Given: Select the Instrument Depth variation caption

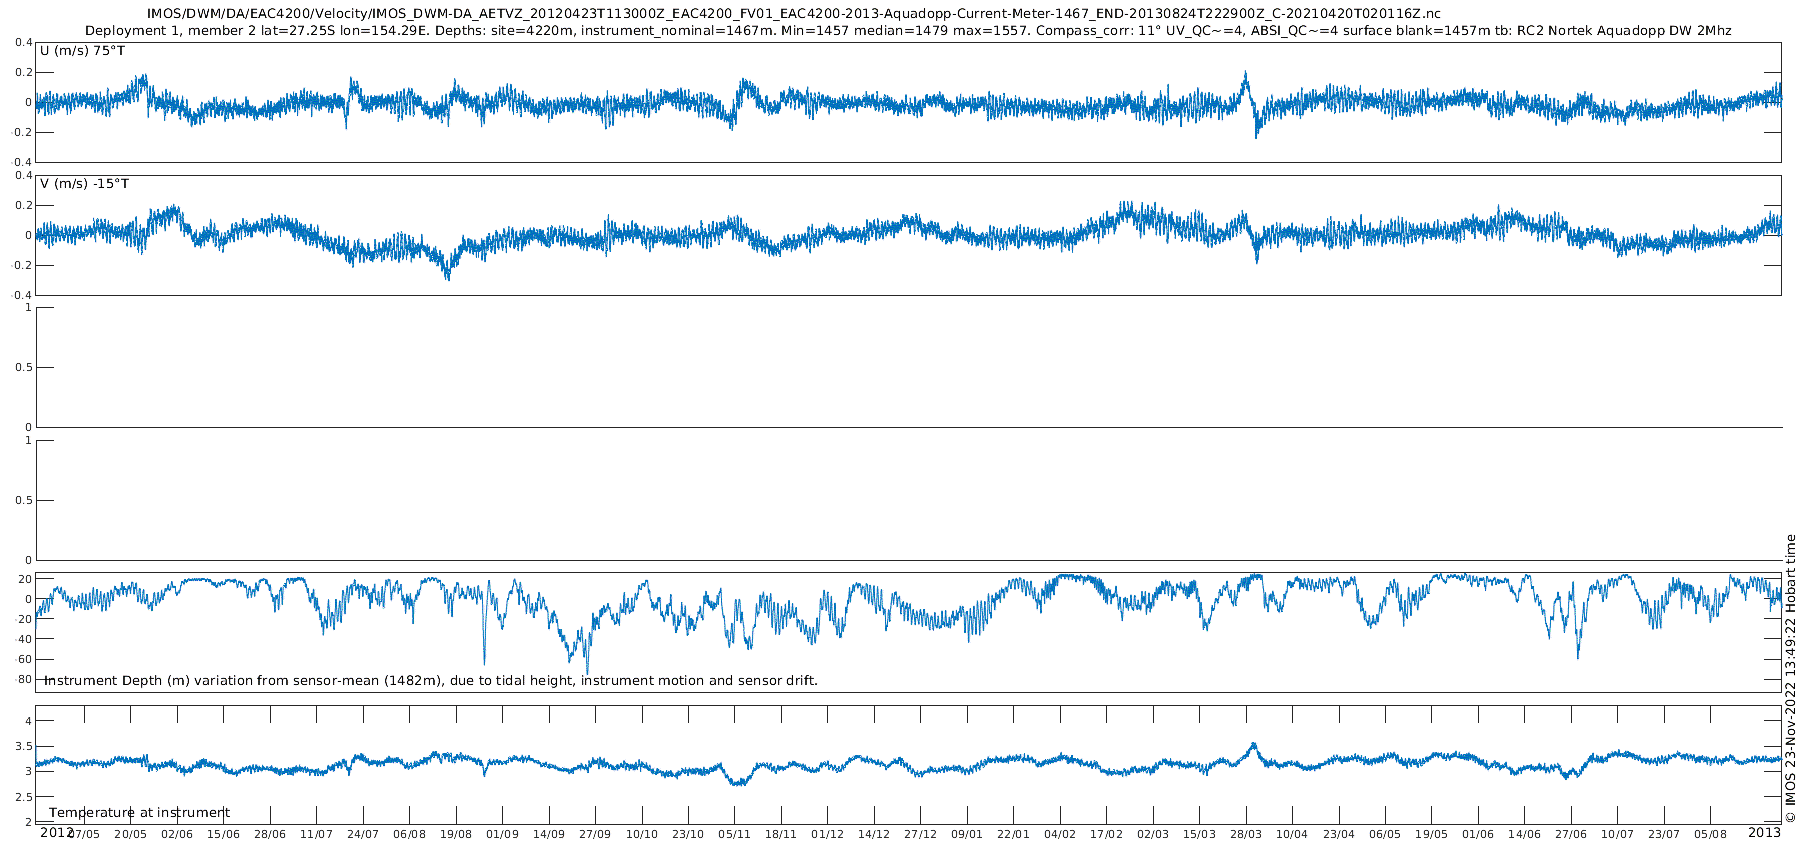Looking at the screenshot, I should coord(431,681).
